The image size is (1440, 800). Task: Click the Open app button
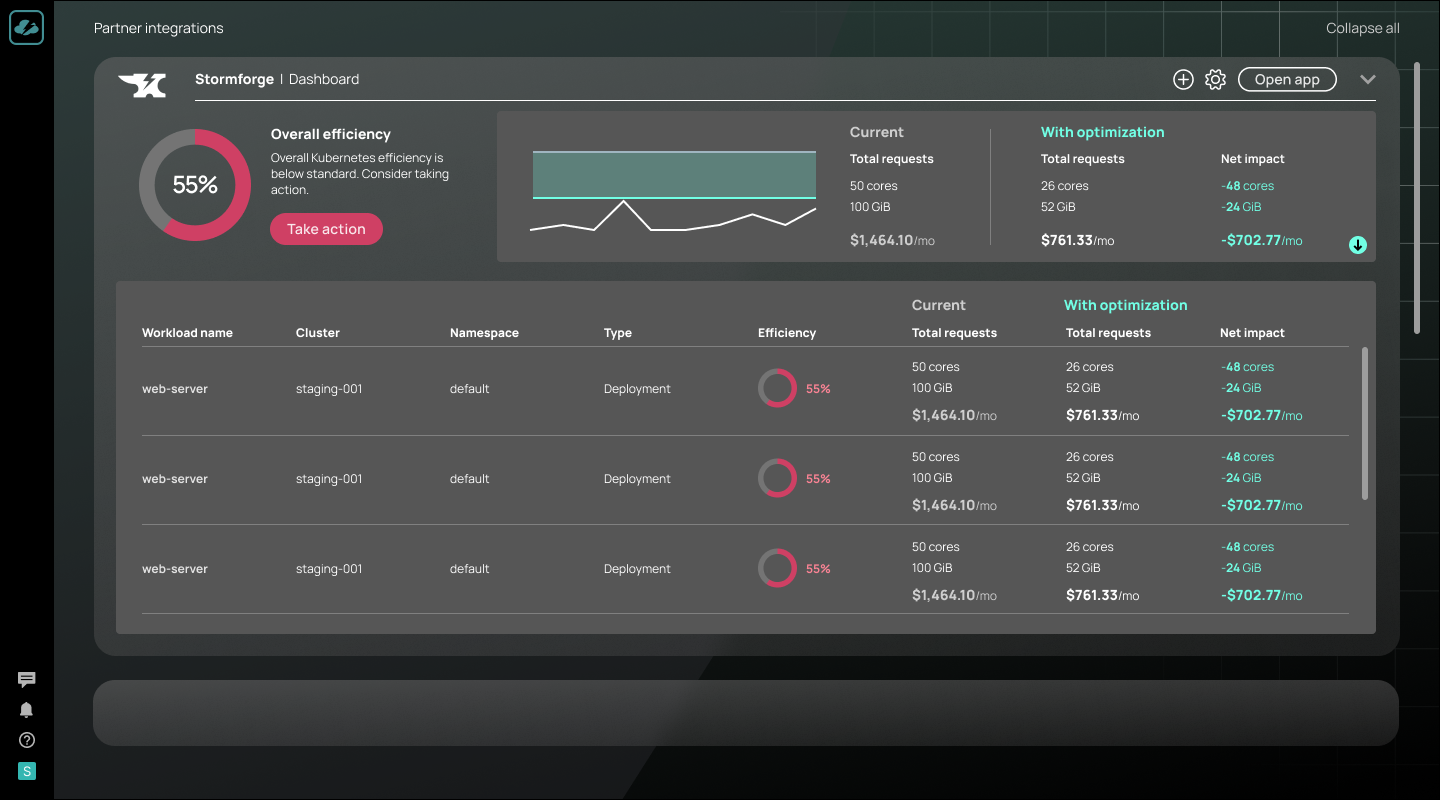point(1287,80)
